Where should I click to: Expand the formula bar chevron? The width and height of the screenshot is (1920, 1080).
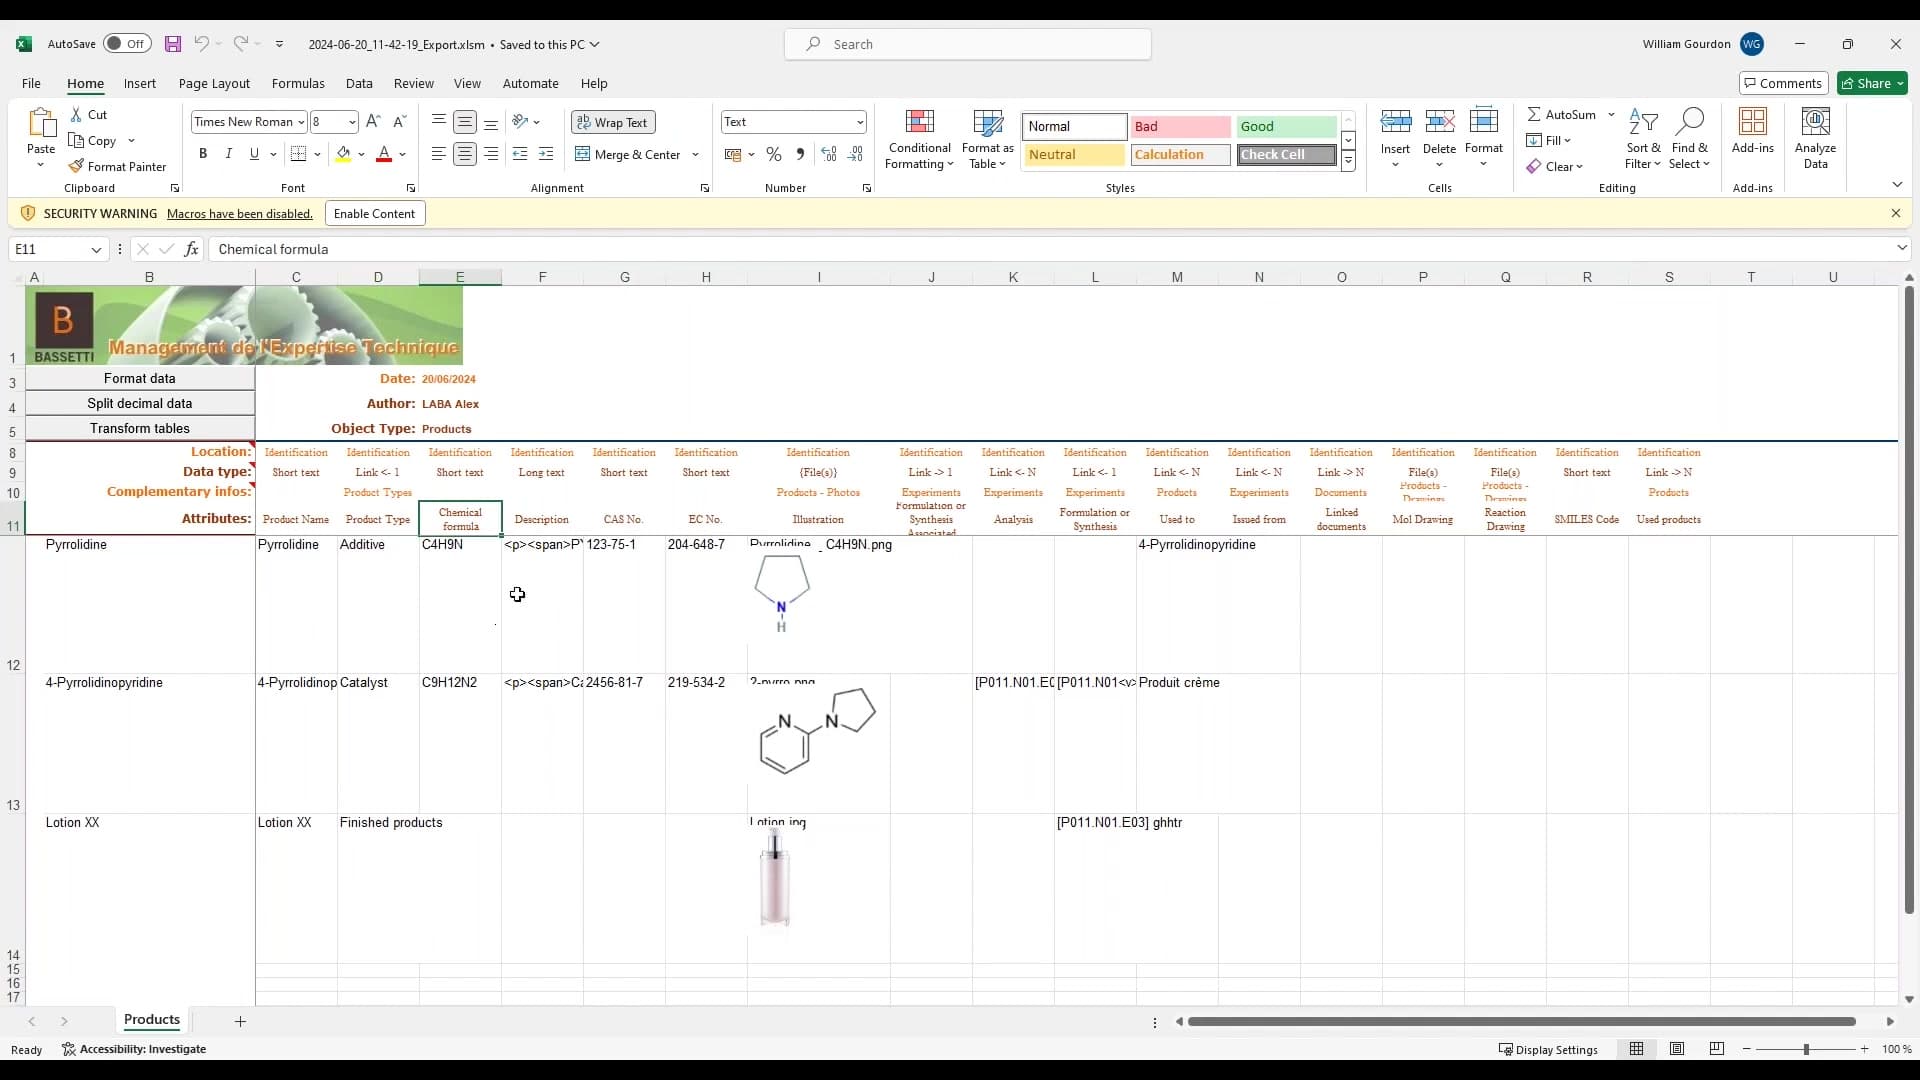pos(1901,248)
